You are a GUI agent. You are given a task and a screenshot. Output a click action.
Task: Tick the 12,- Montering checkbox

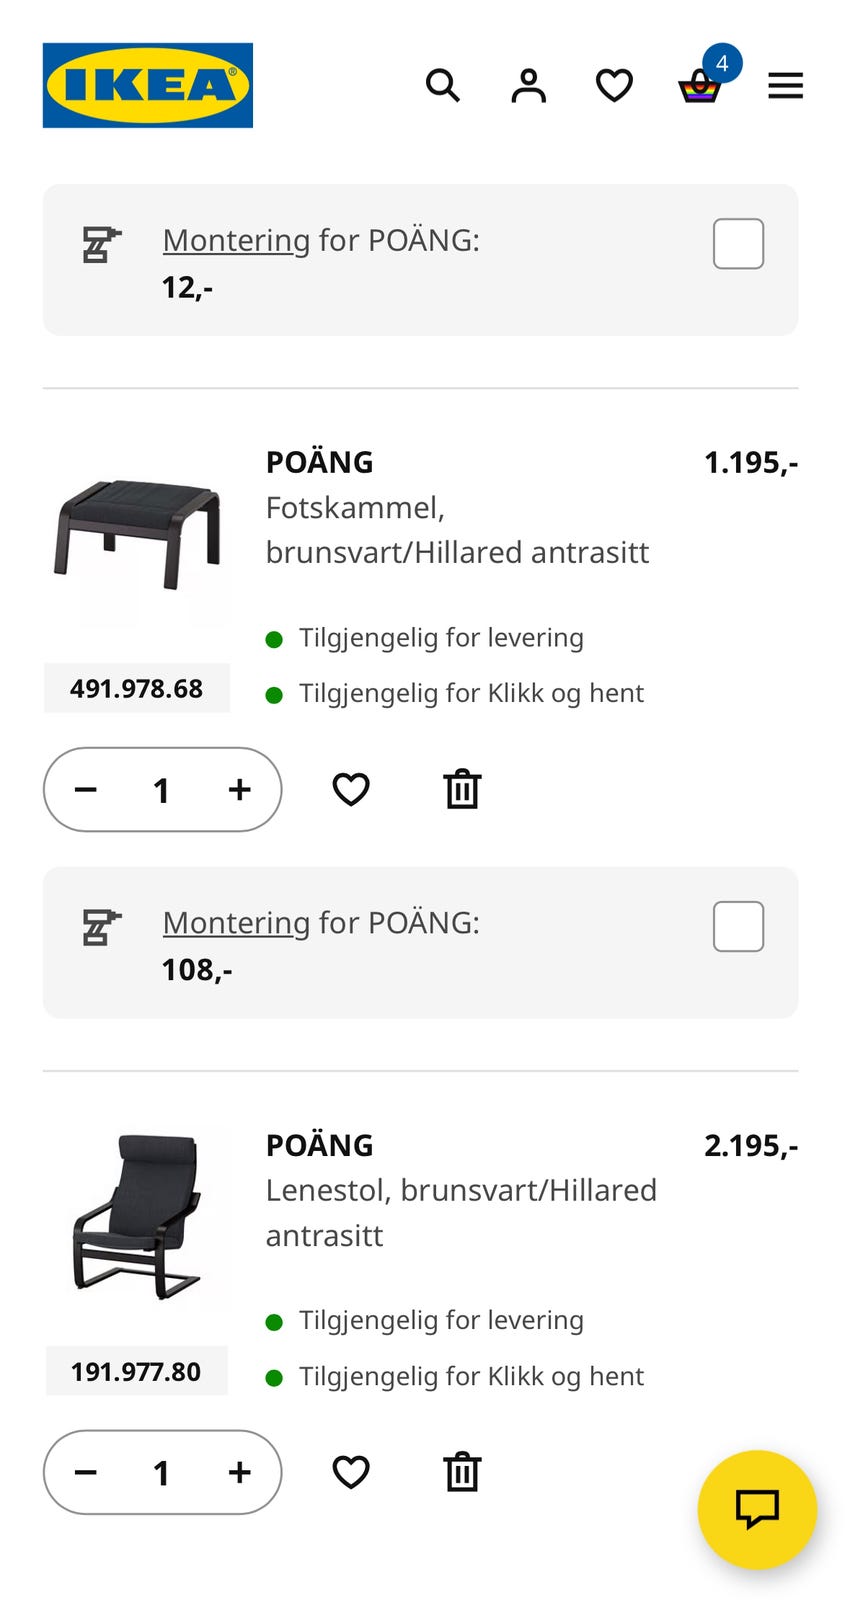click(x=738, y=244)
